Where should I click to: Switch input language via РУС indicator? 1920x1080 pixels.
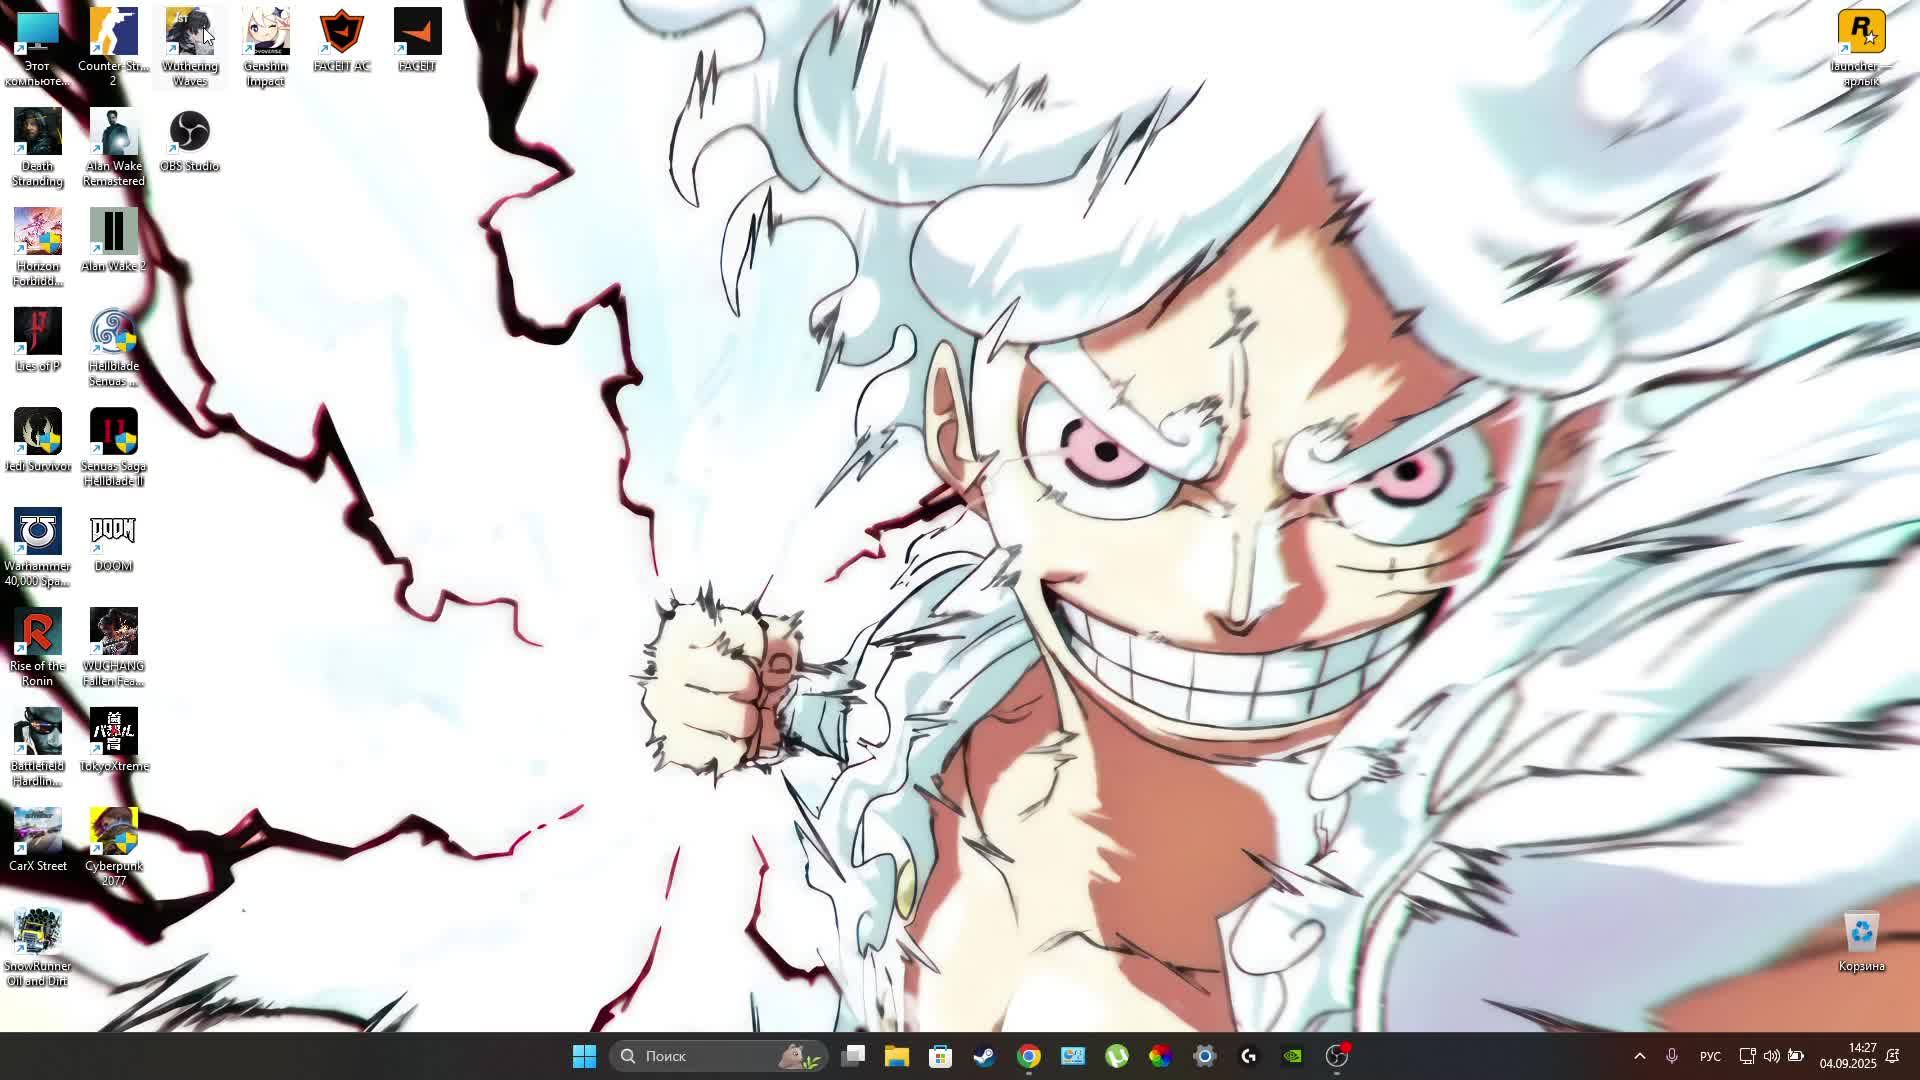click(x=1710, y=1056)
